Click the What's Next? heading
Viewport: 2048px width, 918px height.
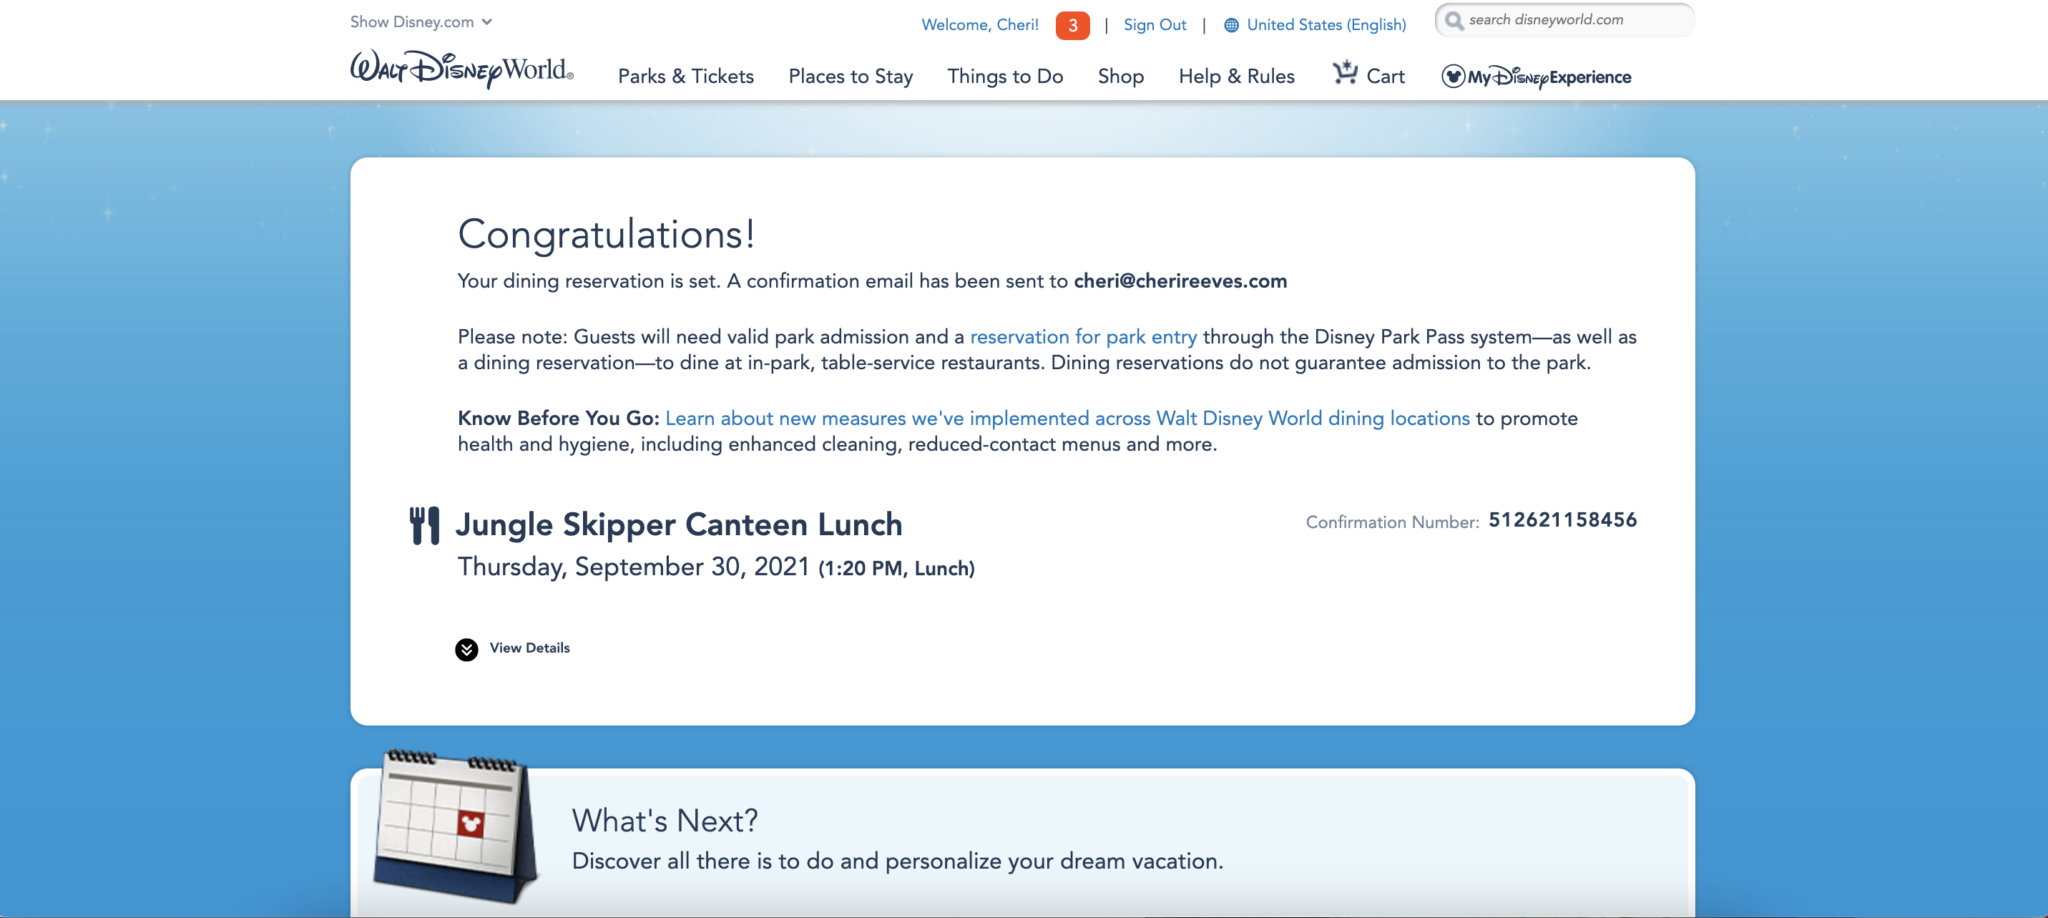(x=665, y=821)
